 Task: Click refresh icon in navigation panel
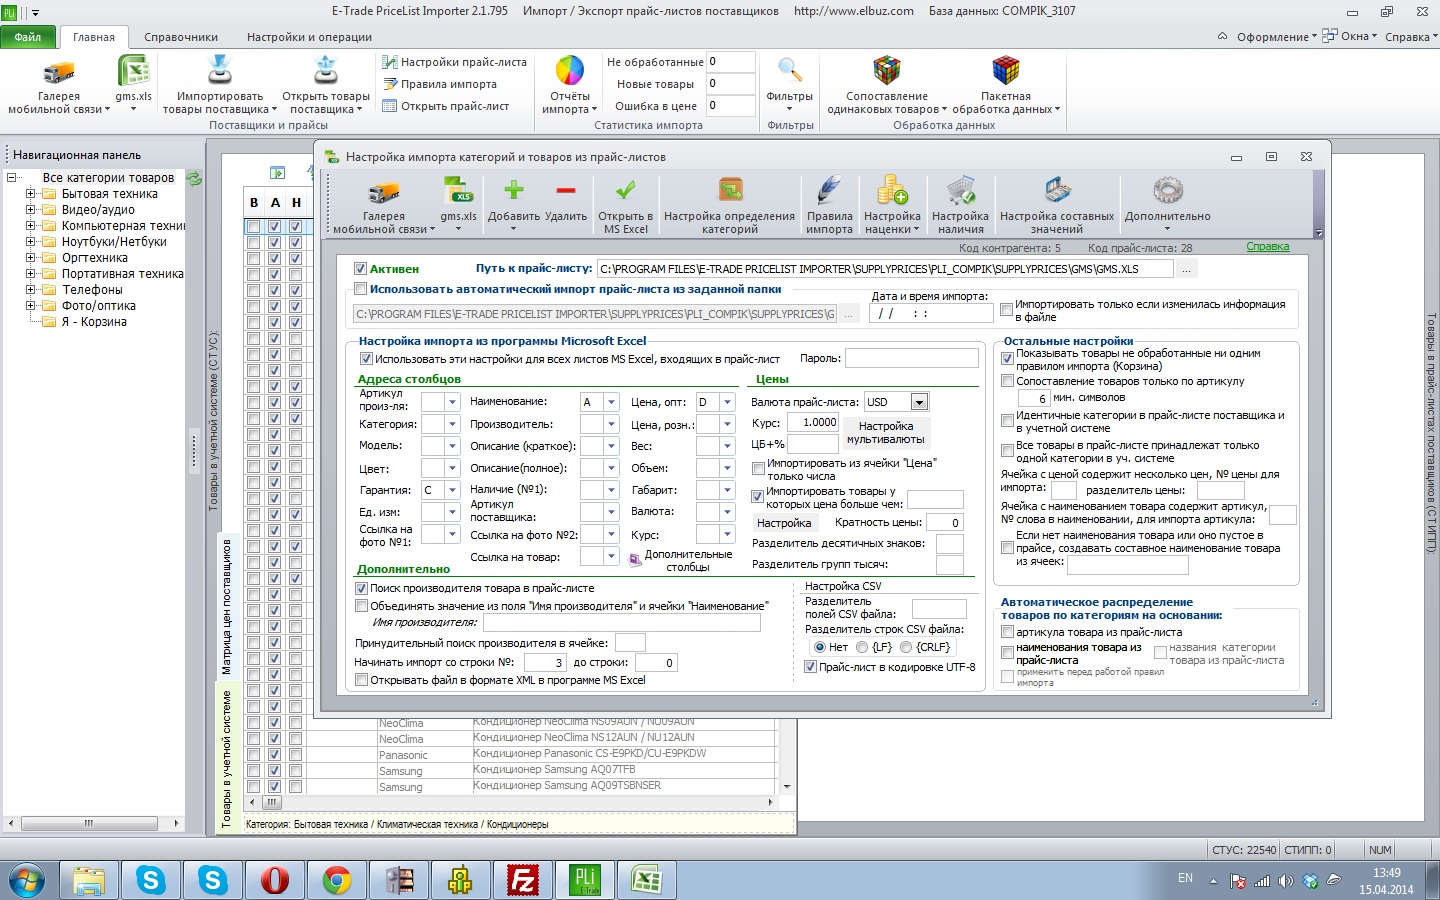[x=194, y=178]
